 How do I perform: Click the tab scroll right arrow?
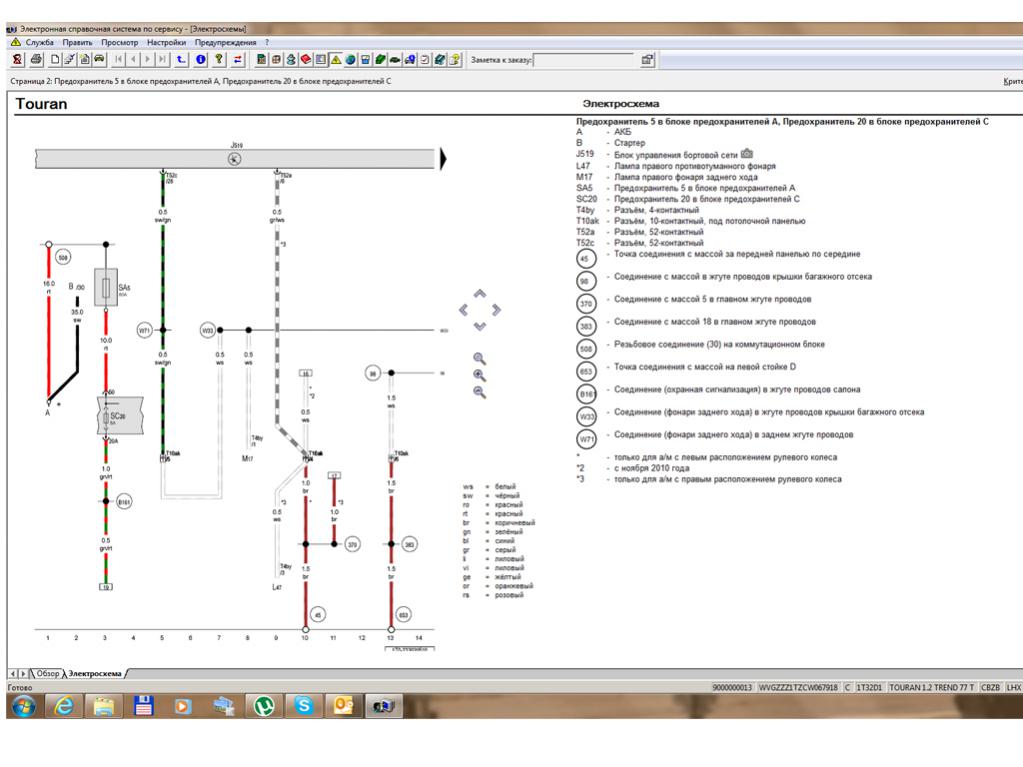(x=23, y=673)
